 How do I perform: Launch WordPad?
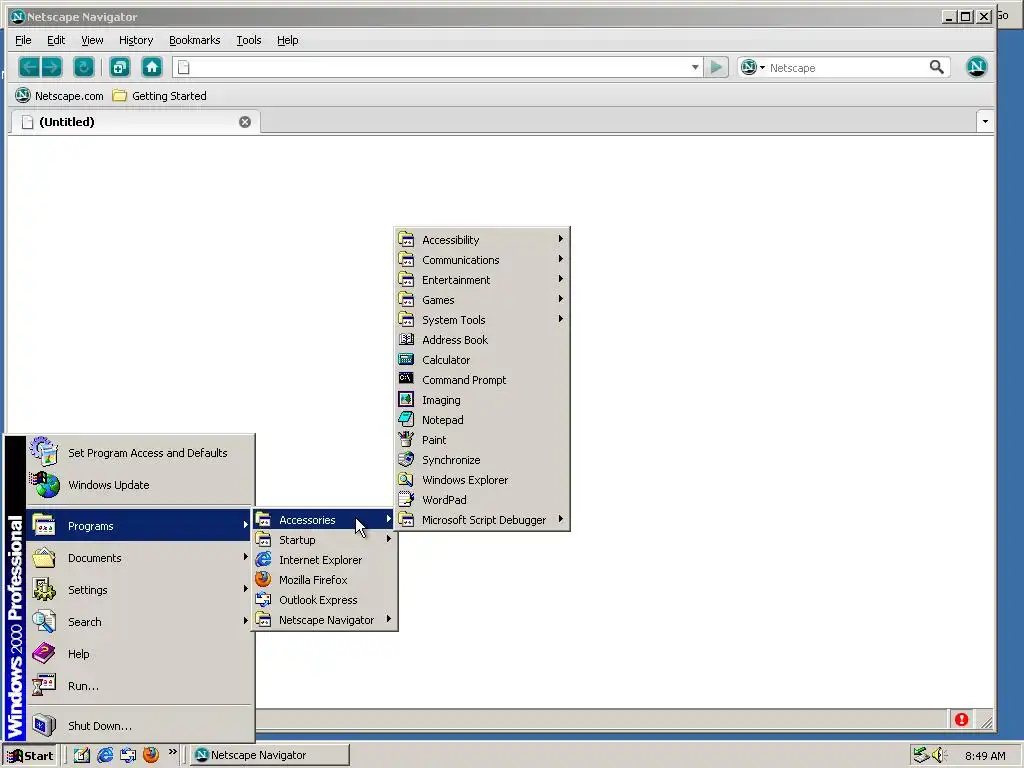482,500
